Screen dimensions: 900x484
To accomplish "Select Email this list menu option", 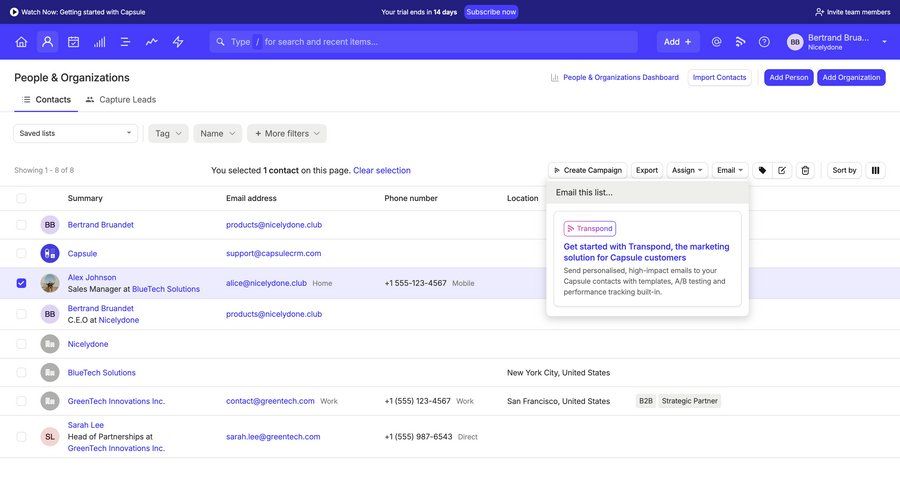I will click(585, 192).
